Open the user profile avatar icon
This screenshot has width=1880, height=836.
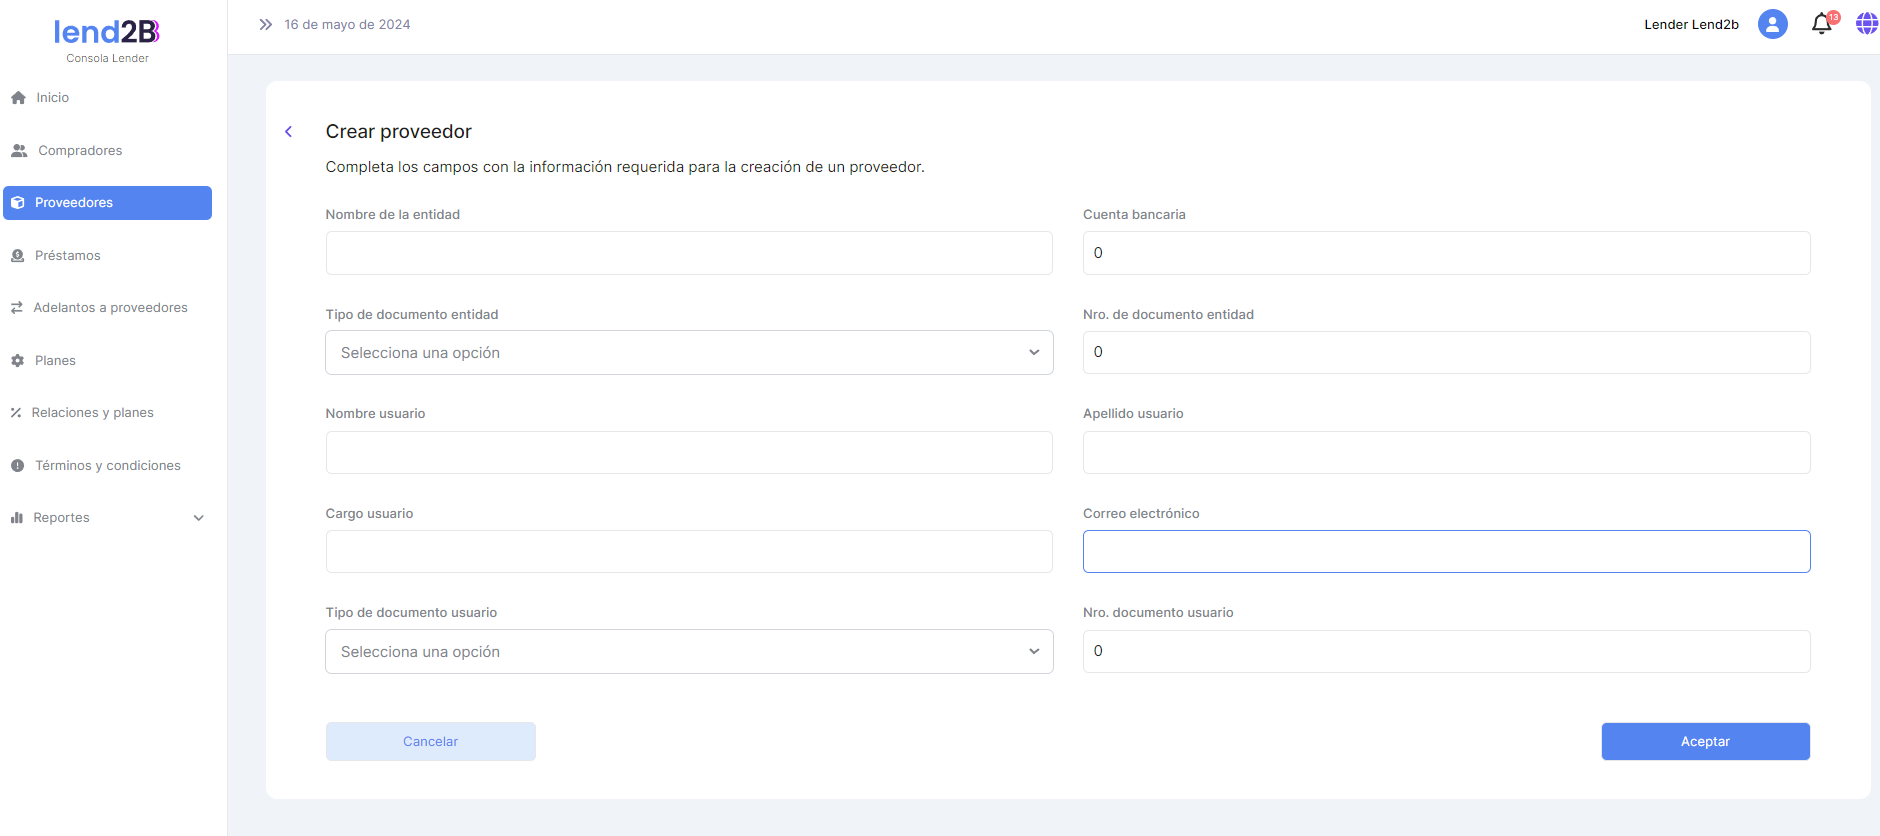[x=1772, y=24]
